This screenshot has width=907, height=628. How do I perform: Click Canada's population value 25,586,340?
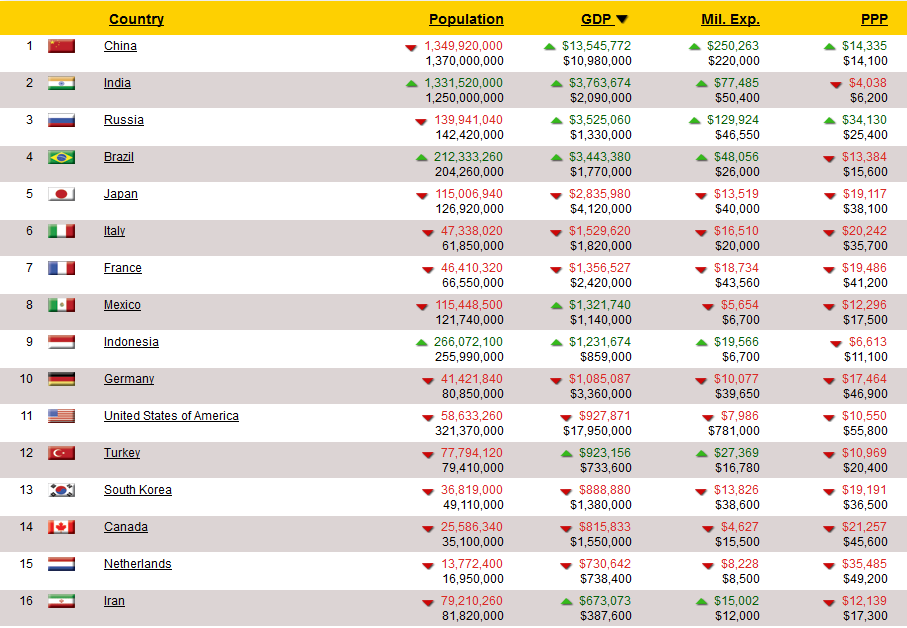pos(472,527)
